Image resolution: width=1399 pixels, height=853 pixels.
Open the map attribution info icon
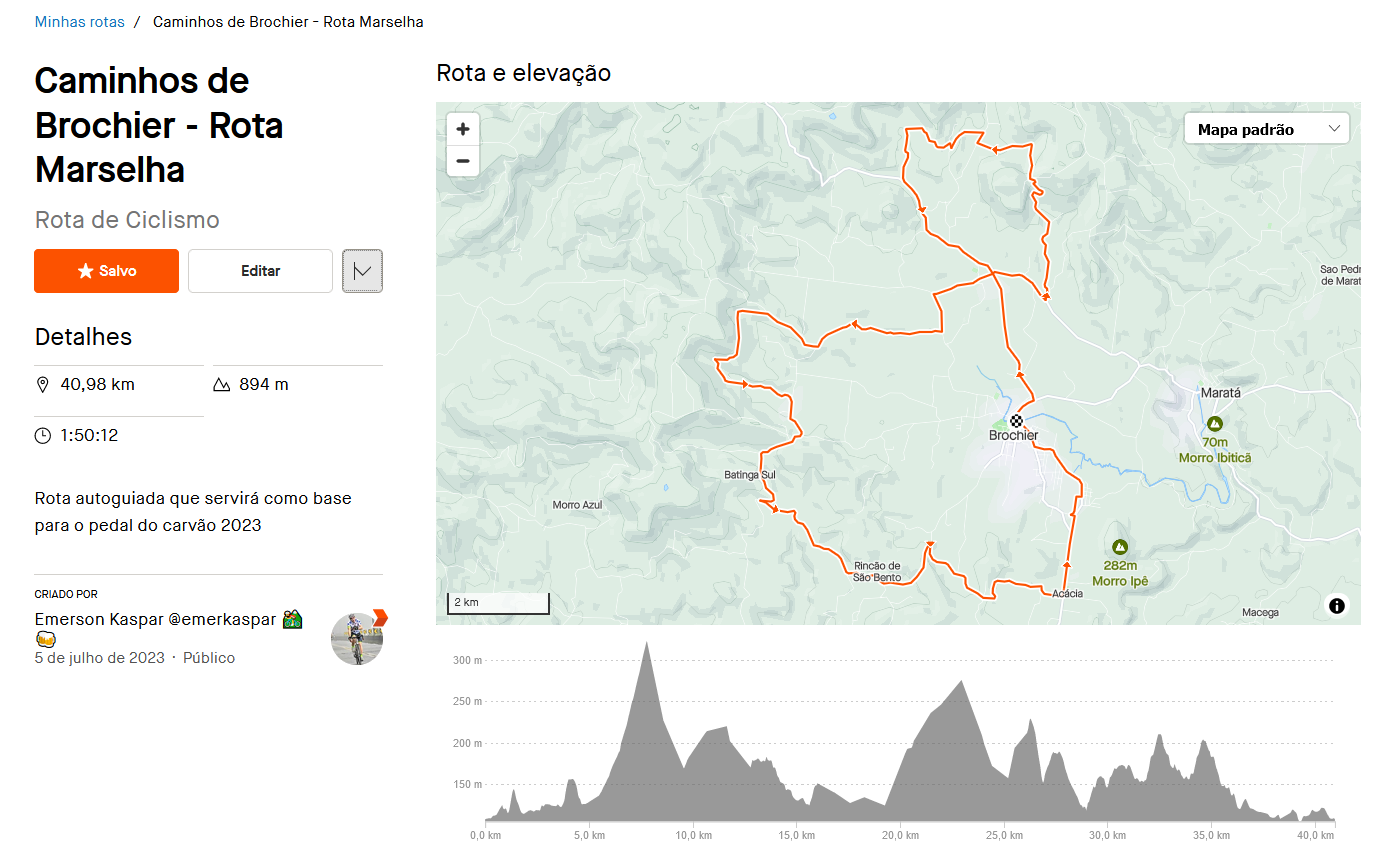(x=1337, y=605)
